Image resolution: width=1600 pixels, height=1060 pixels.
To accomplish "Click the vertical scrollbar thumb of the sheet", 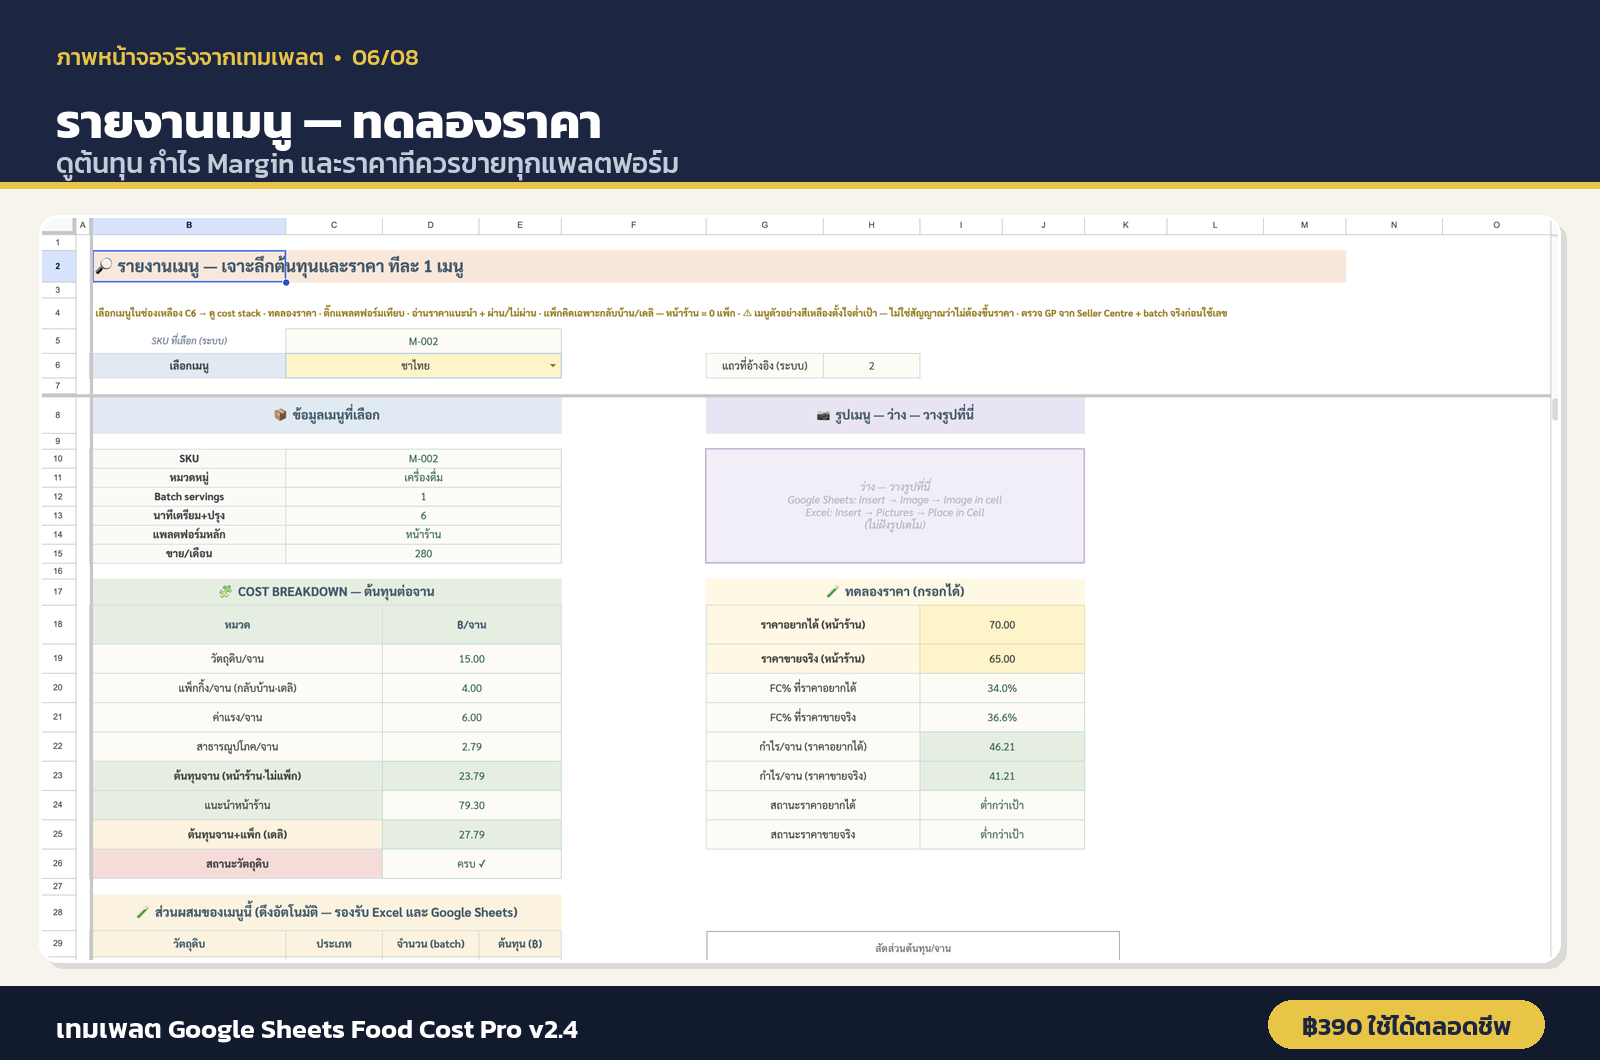I will (x=1555, y=409).
